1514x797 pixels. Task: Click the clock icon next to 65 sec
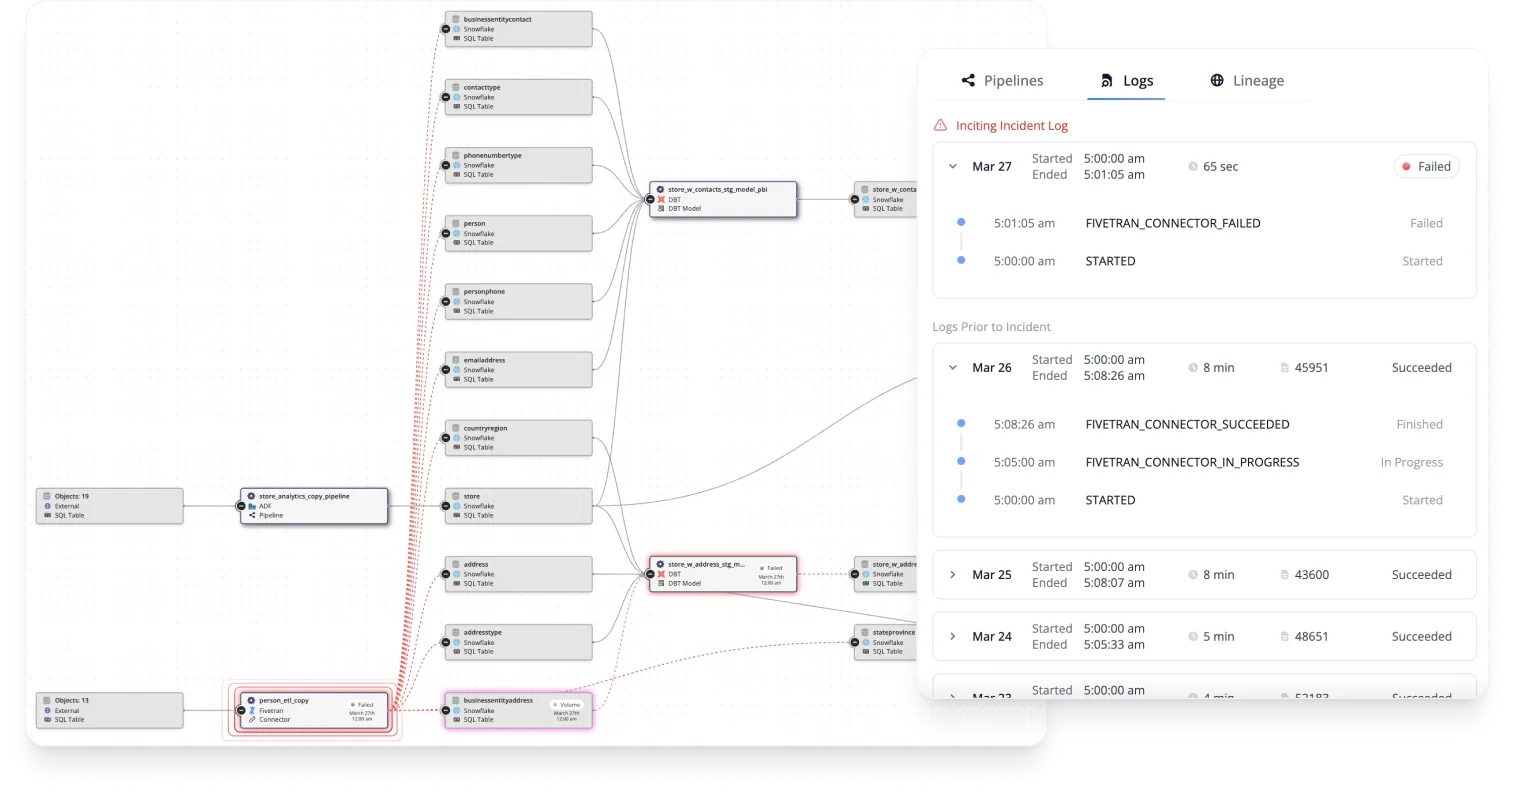[x=1193, y=167]
